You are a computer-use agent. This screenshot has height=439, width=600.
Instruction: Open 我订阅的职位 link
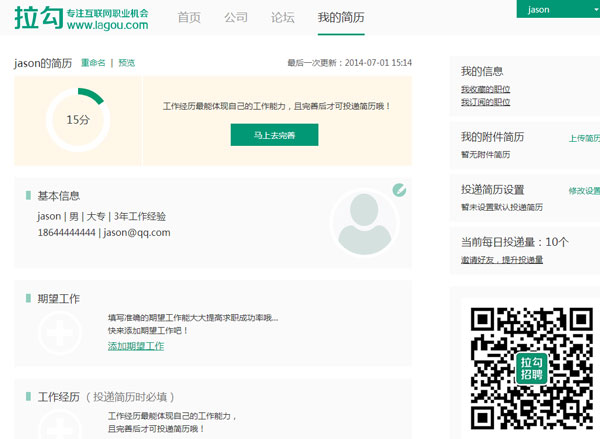coord(485,102)
